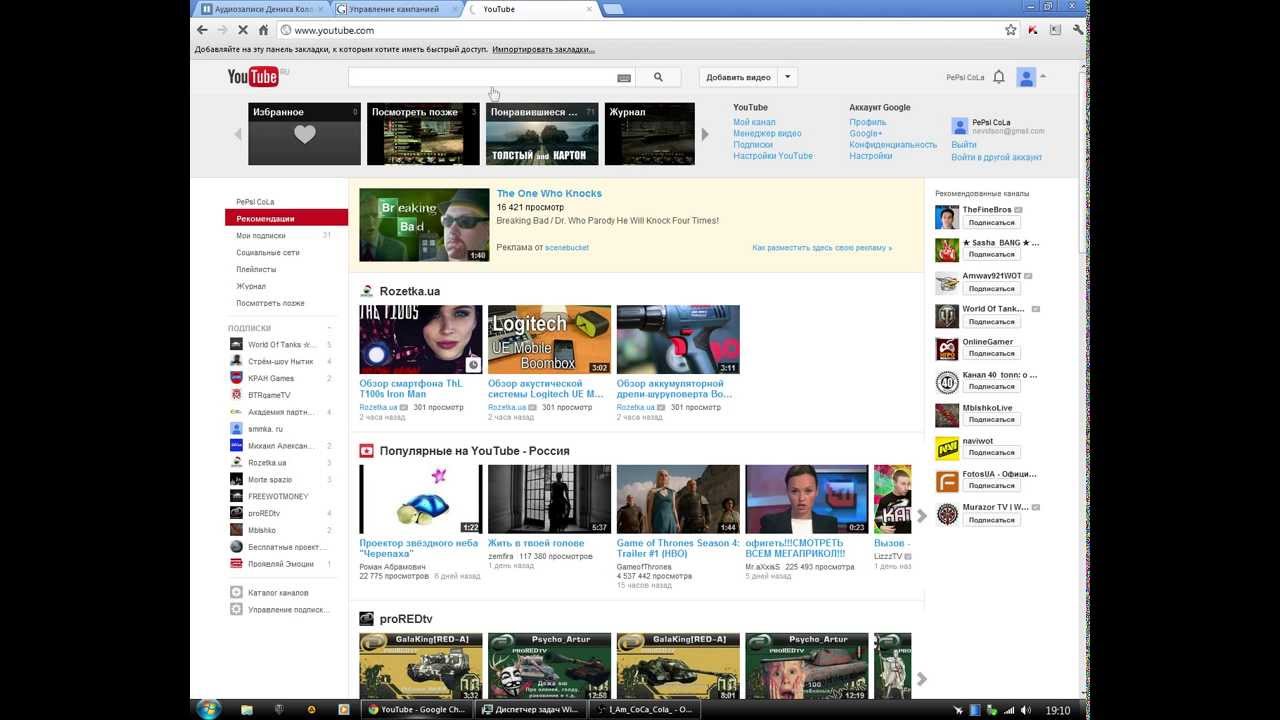Open dropdown arrow next to Добавить видео

787,77
